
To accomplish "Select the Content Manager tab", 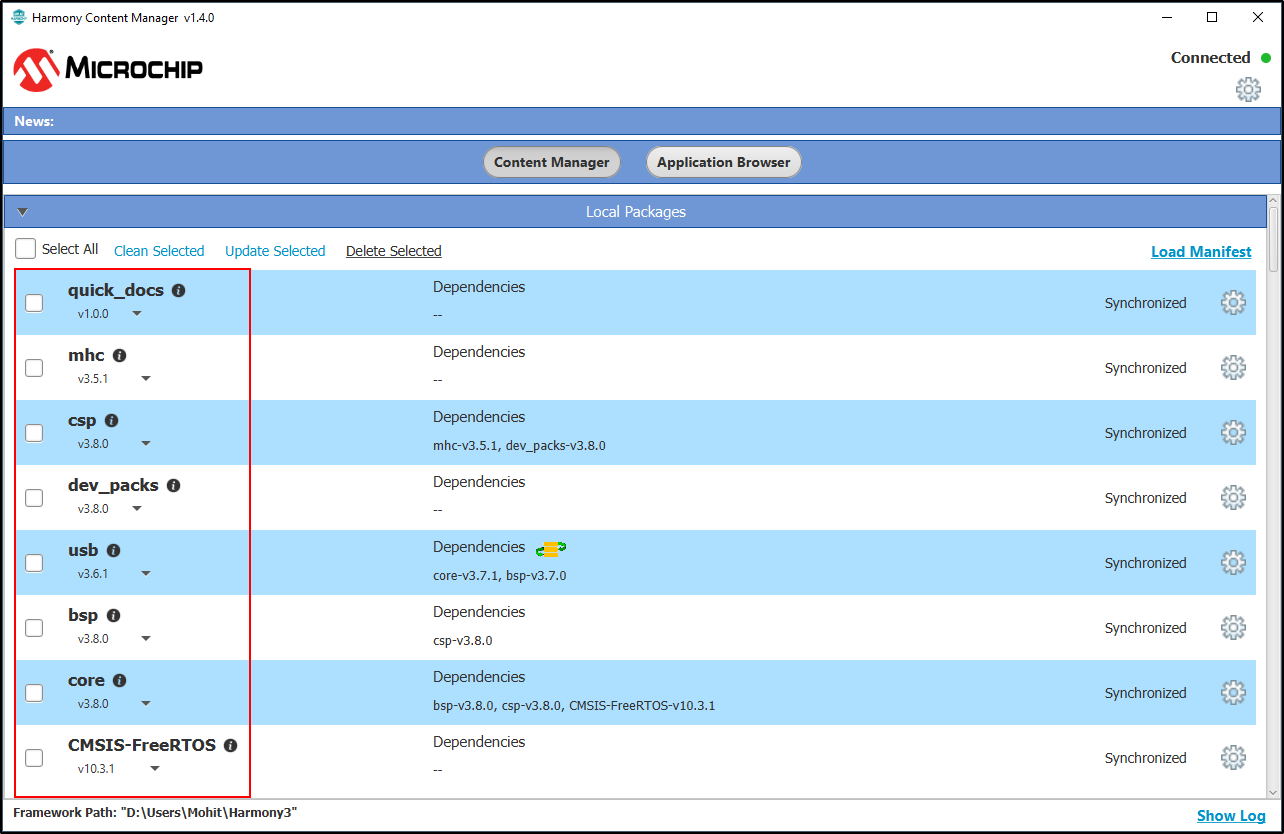I will (551, 162).
